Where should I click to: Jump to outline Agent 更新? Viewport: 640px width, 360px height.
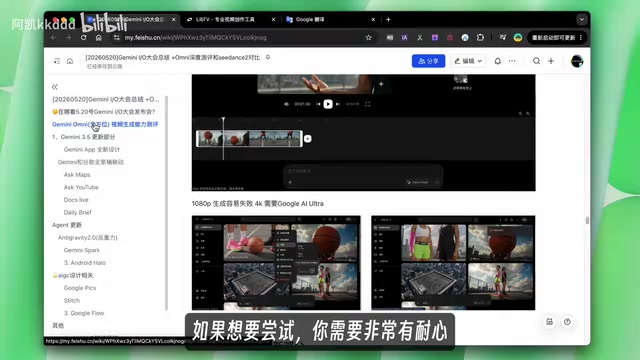67,225
